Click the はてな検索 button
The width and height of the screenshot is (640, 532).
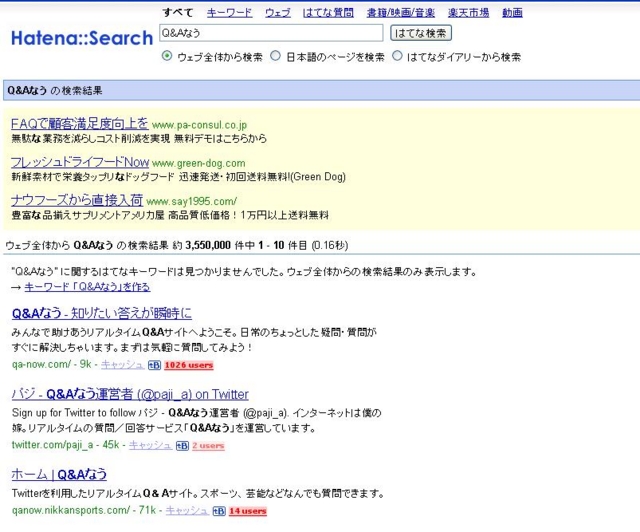pyautogui.click(x=421, y=33)
